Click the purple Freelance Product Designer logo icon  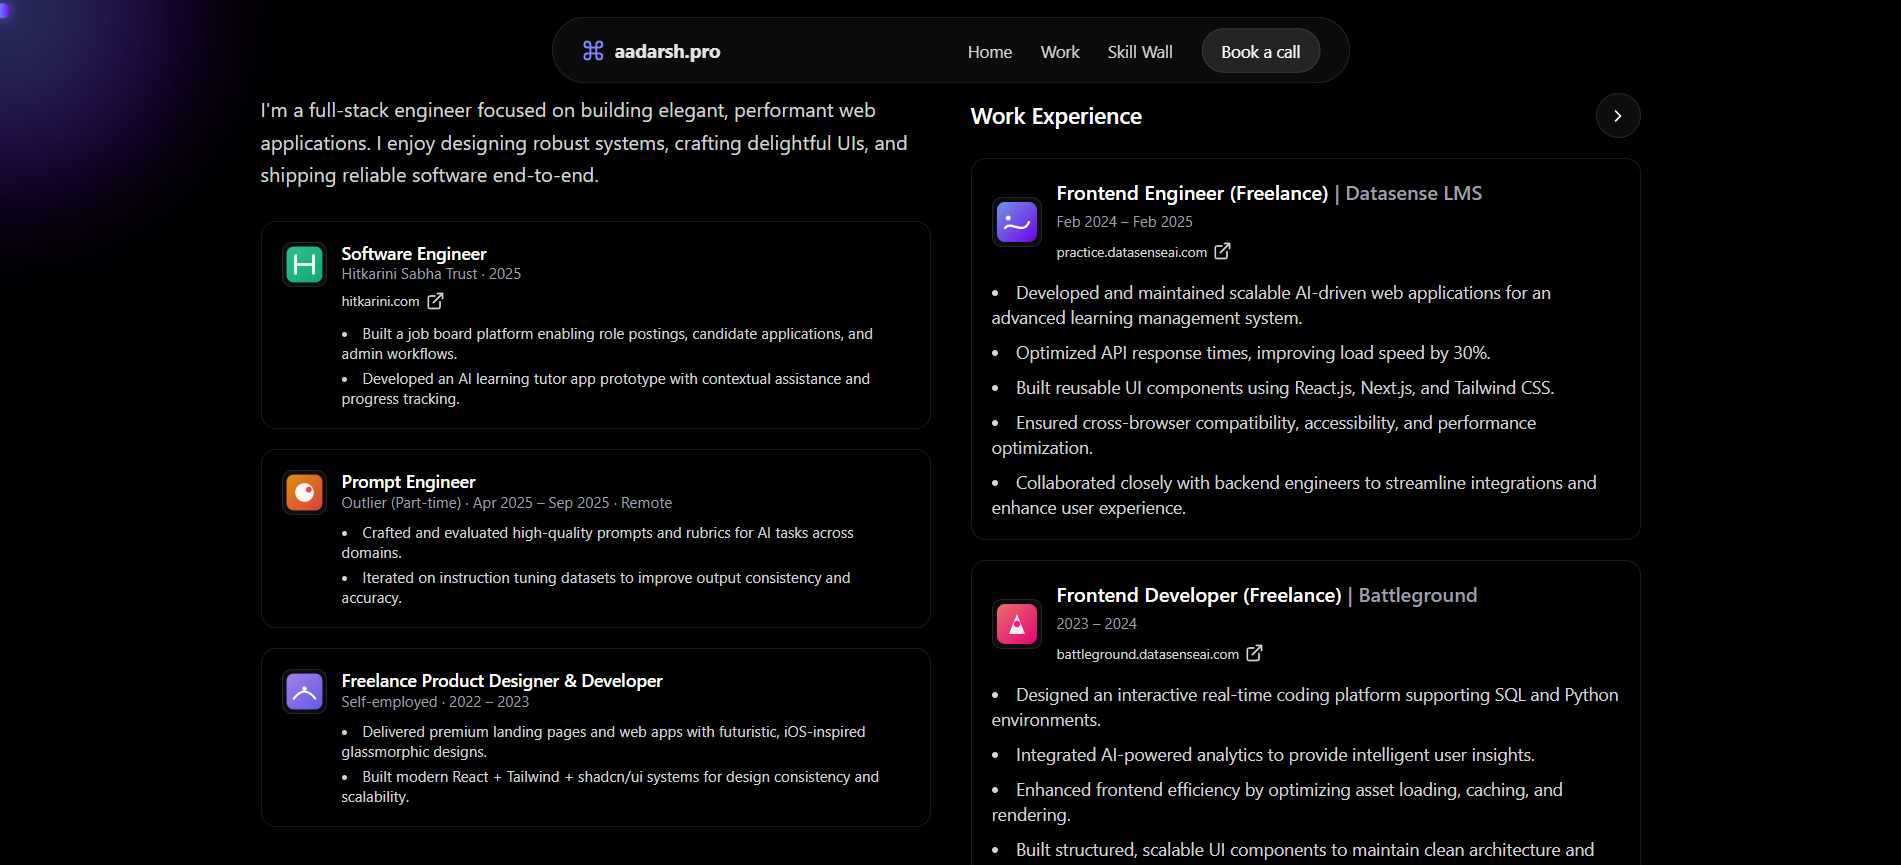click(x=304, y=691)
